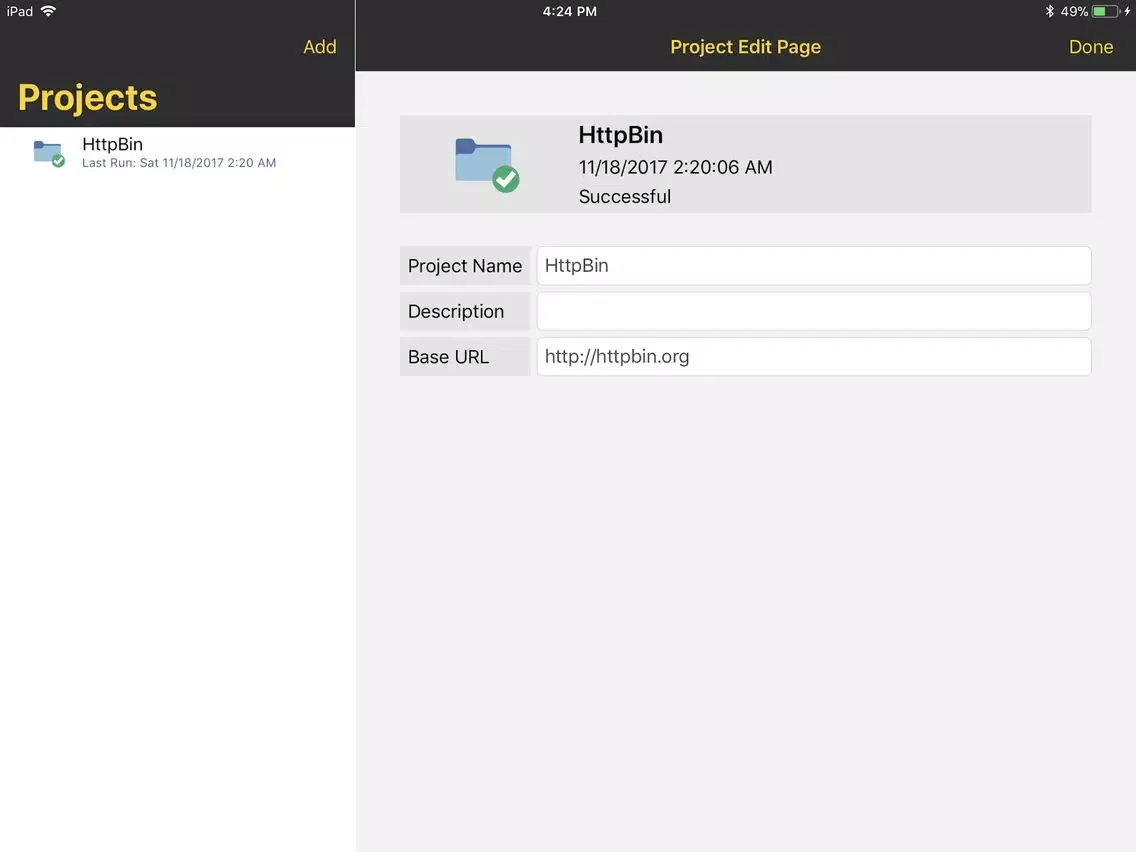This screenshot has width=1136, height=852.
Task: Click the 'Projects' heading
Action: pyautogui.click(x=88, y=98)
